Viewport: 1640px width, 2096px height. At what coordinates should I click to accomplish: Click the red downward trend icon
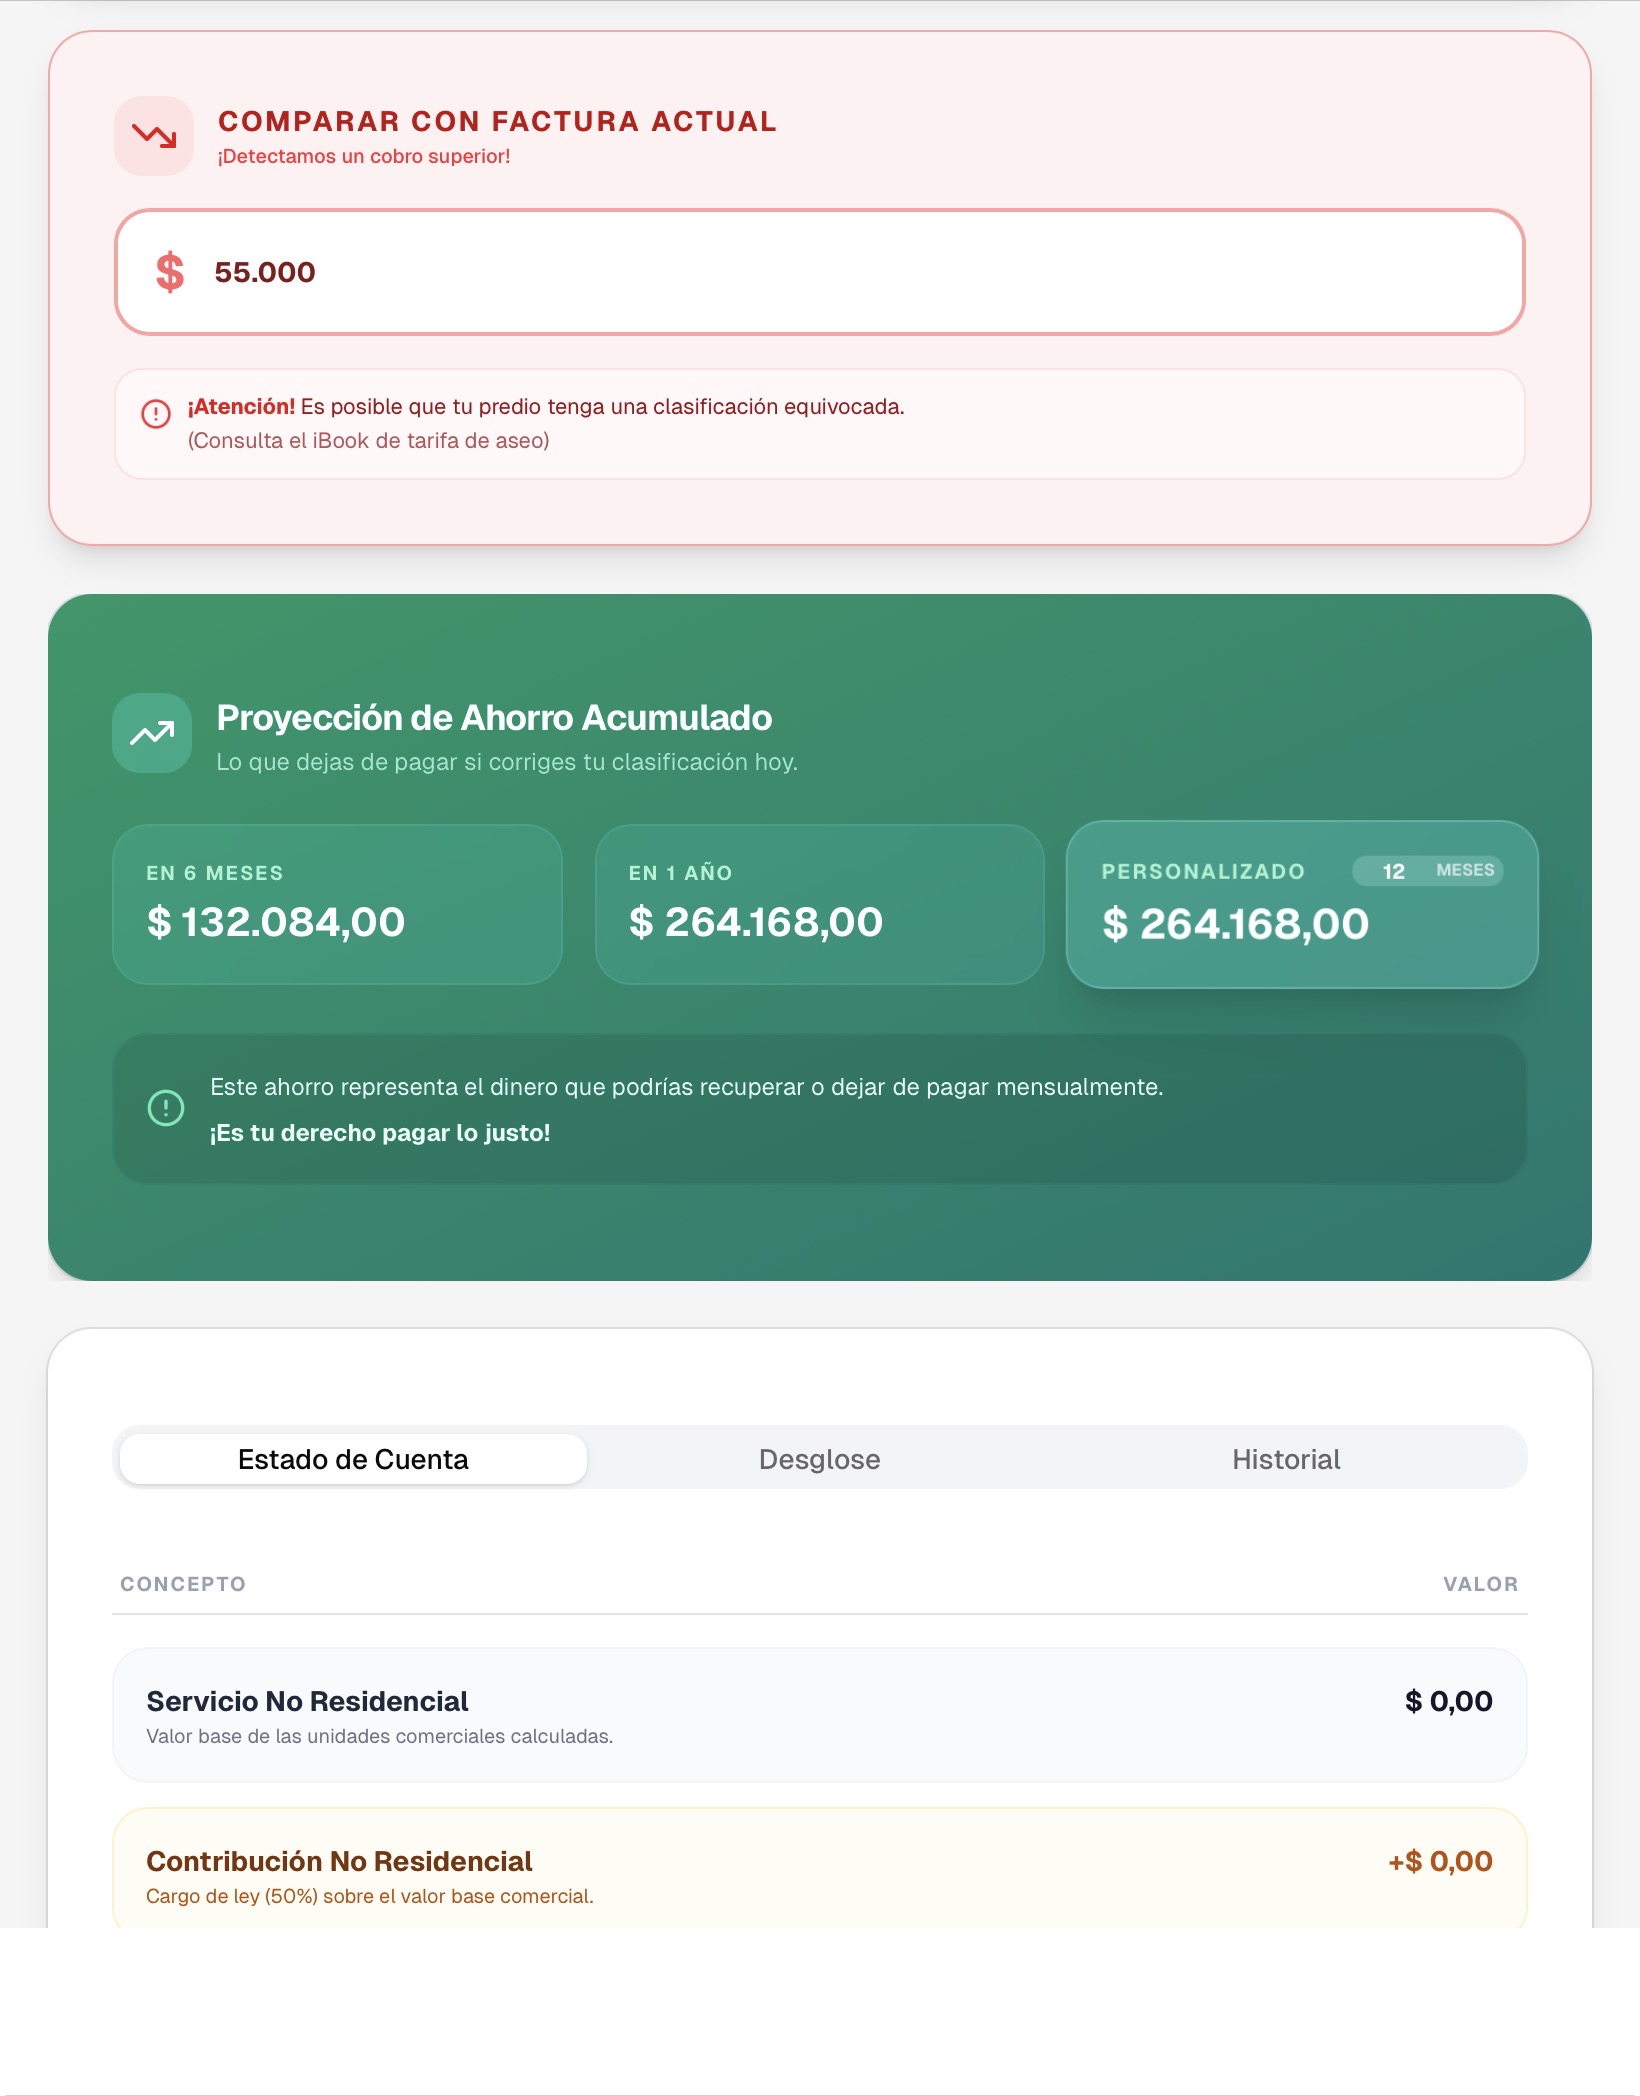[x=153, y=136]
